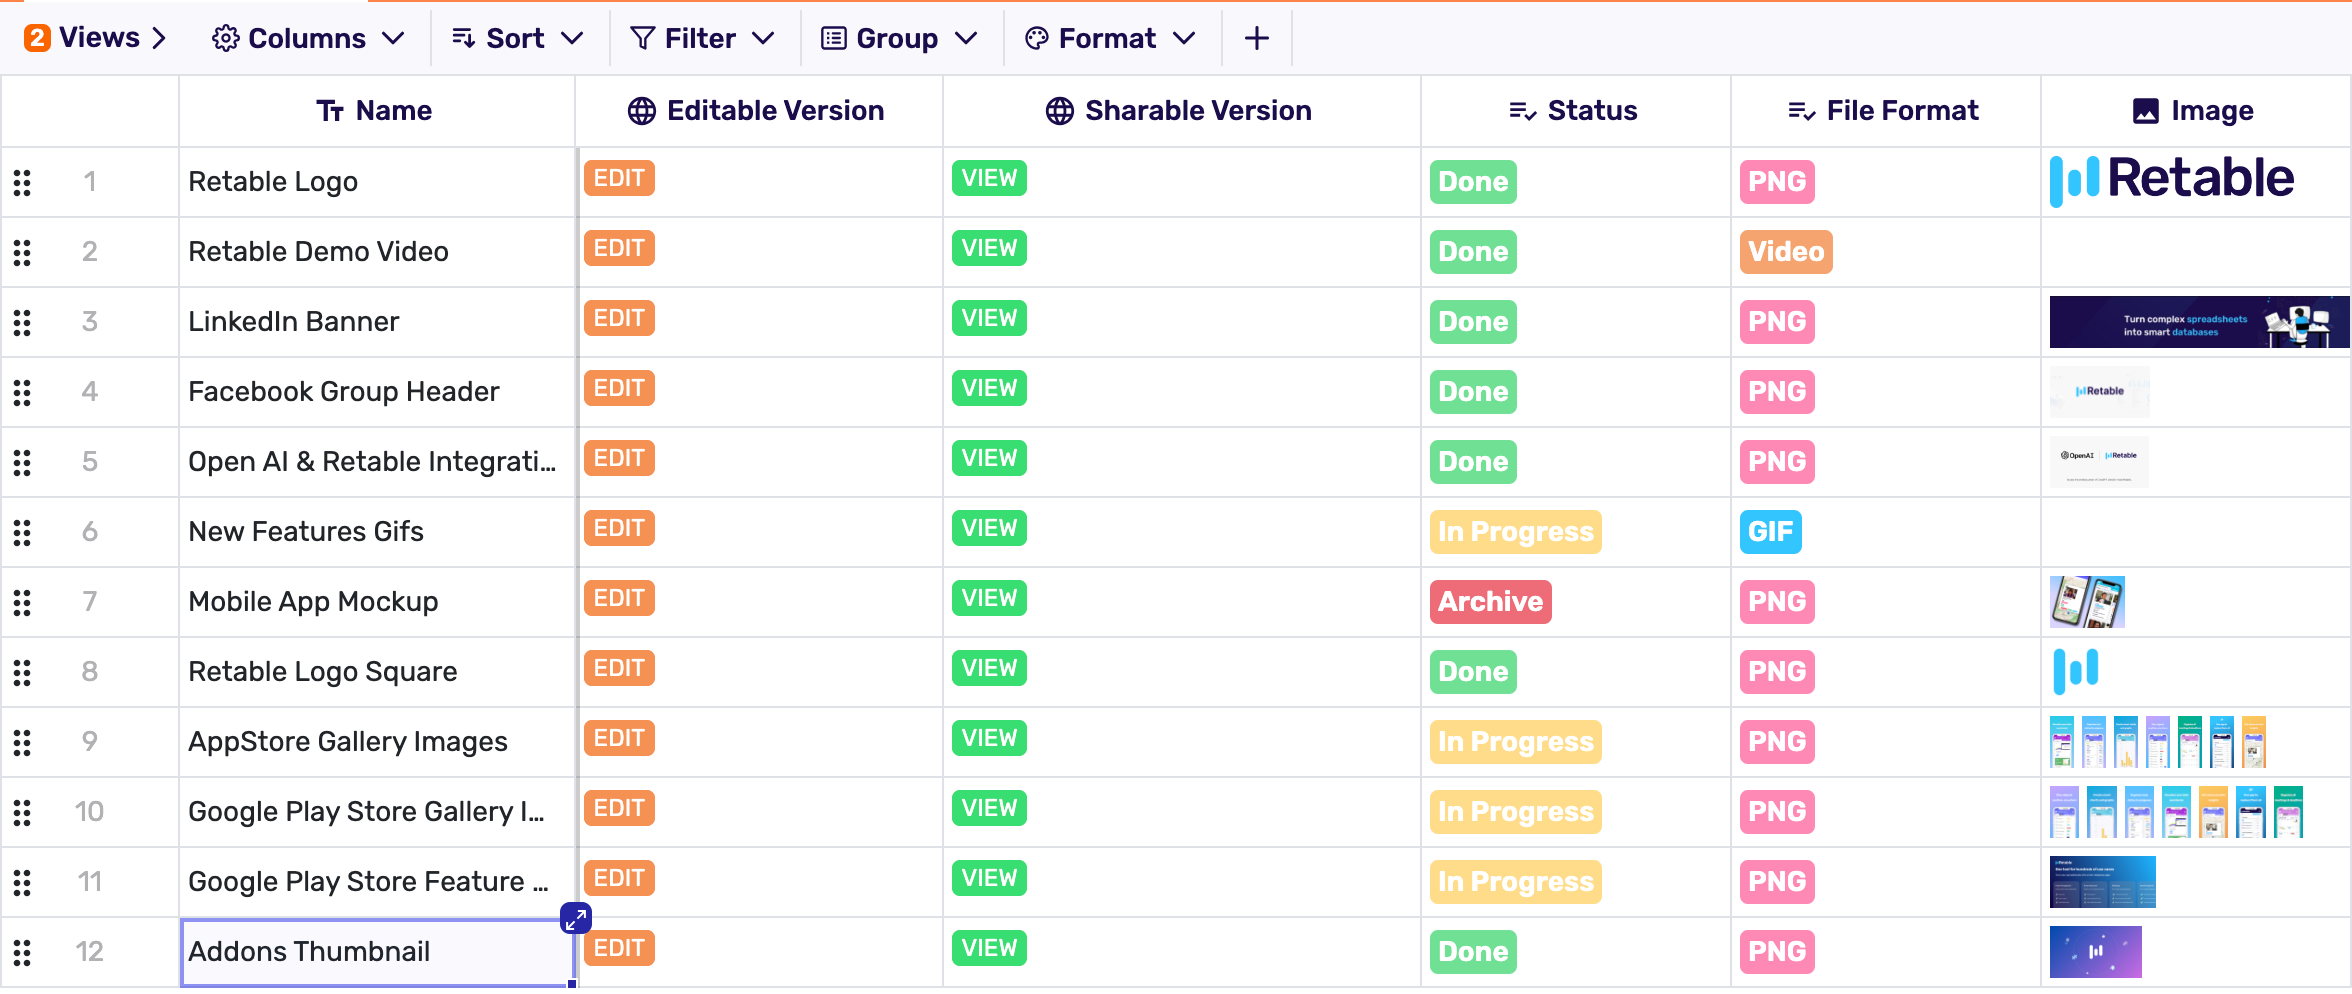The width and height of the screenshot is (2352, 994).
Task: Click the Columns gear icon
Action: point(225,37)
